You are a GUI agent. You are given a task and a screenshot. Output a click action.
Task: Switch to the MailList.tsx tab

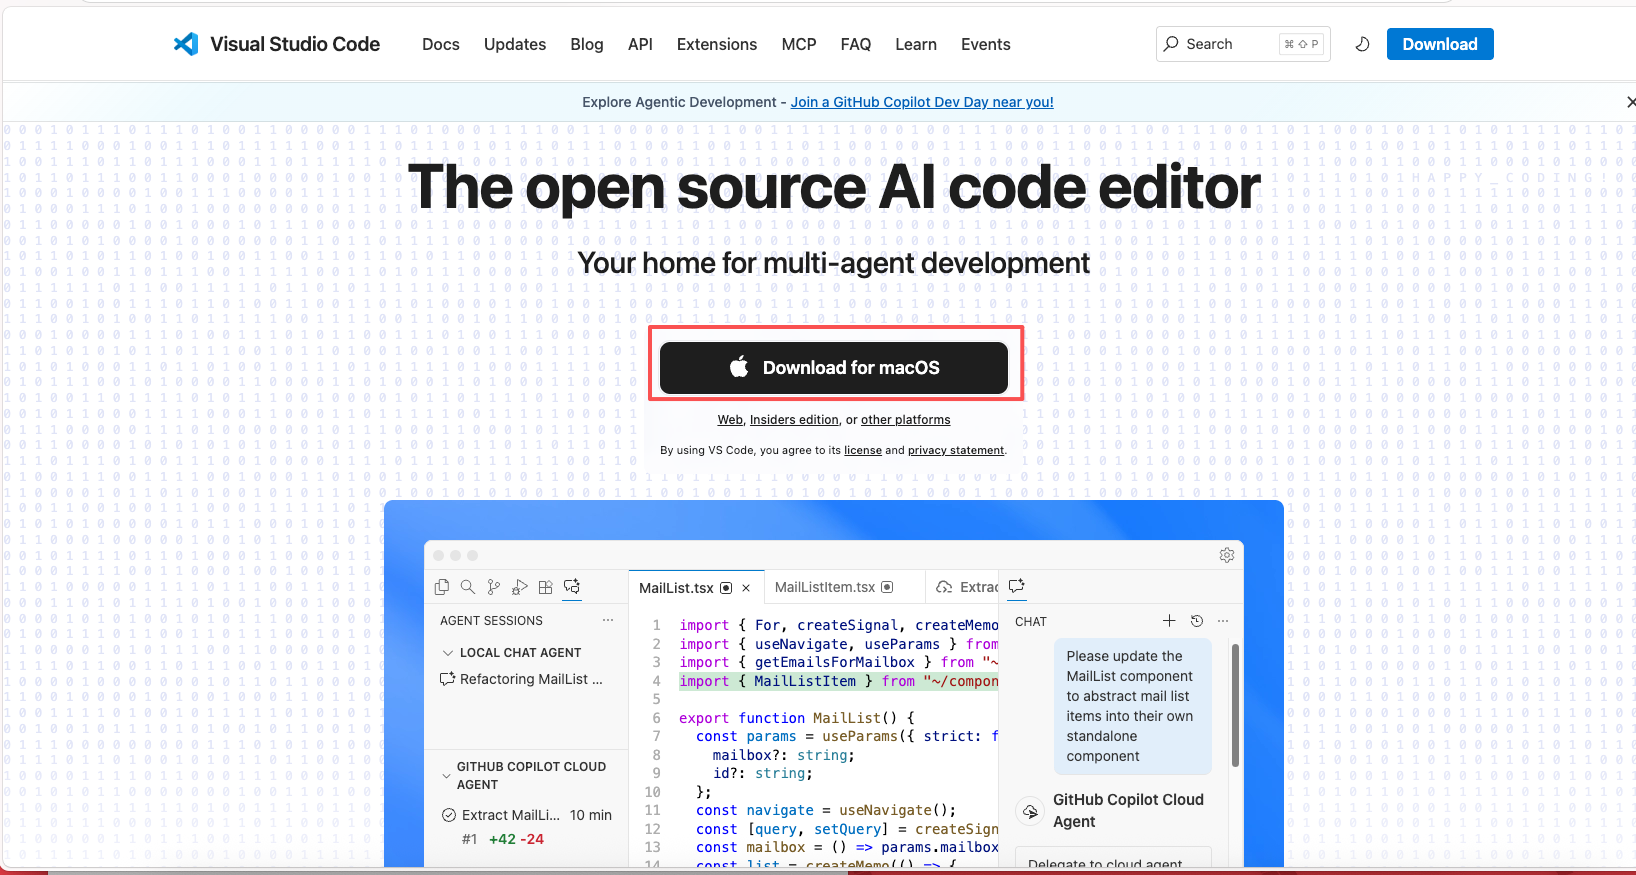(x=696, y=588)
